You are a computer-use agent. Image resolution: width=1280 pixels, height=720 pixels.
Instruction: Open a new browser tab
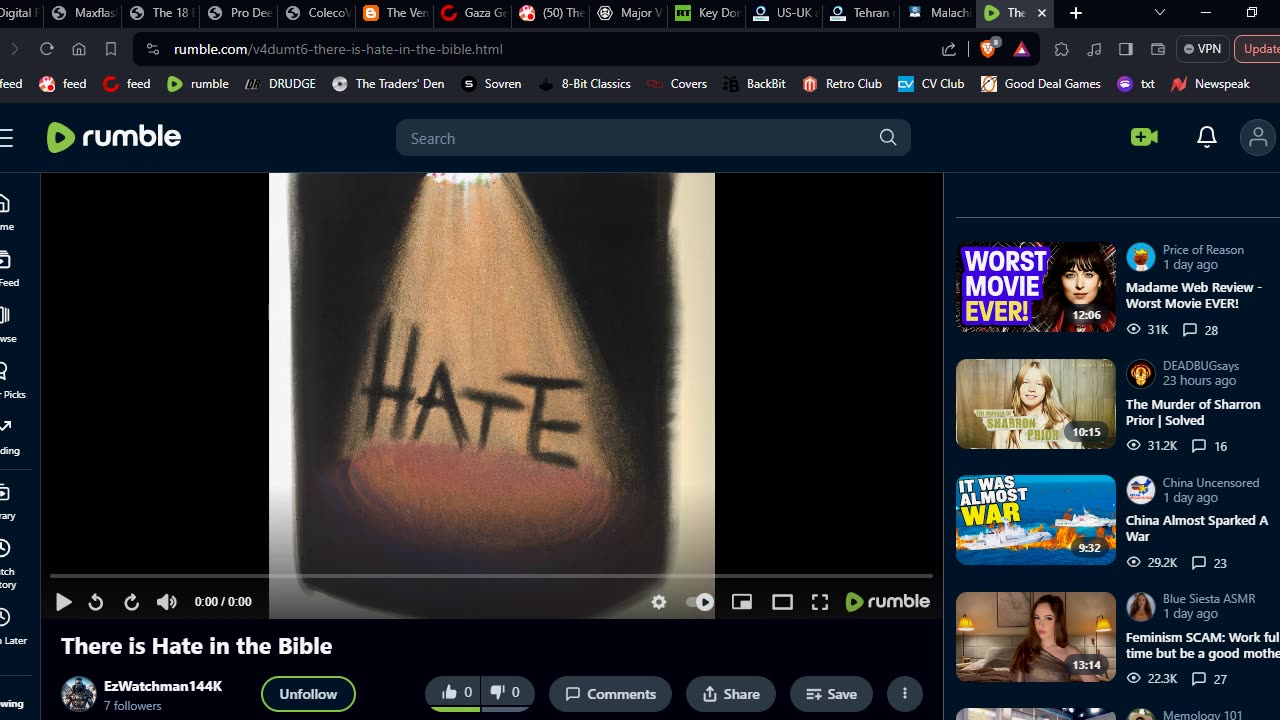[1076, 13]
